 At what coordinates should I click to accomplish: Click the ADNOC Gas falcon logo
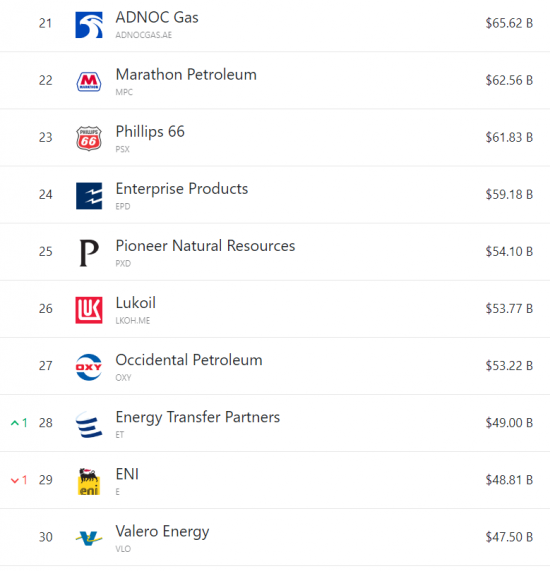(x=89, y=25)
